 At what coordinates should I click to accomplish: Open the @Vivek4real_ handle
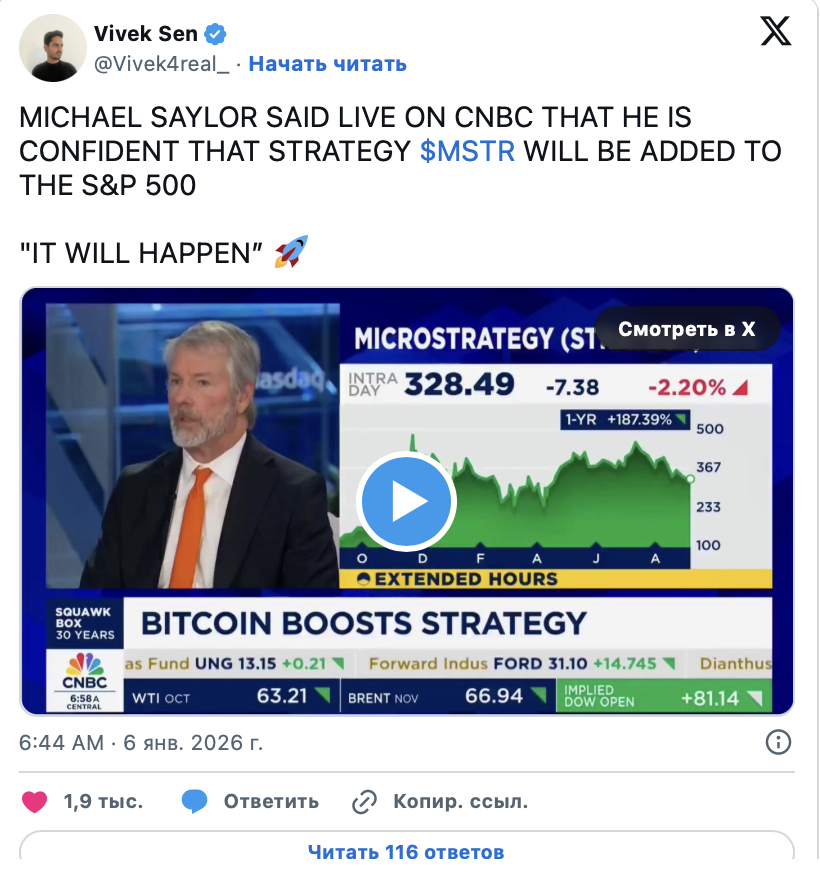[162, 64]
